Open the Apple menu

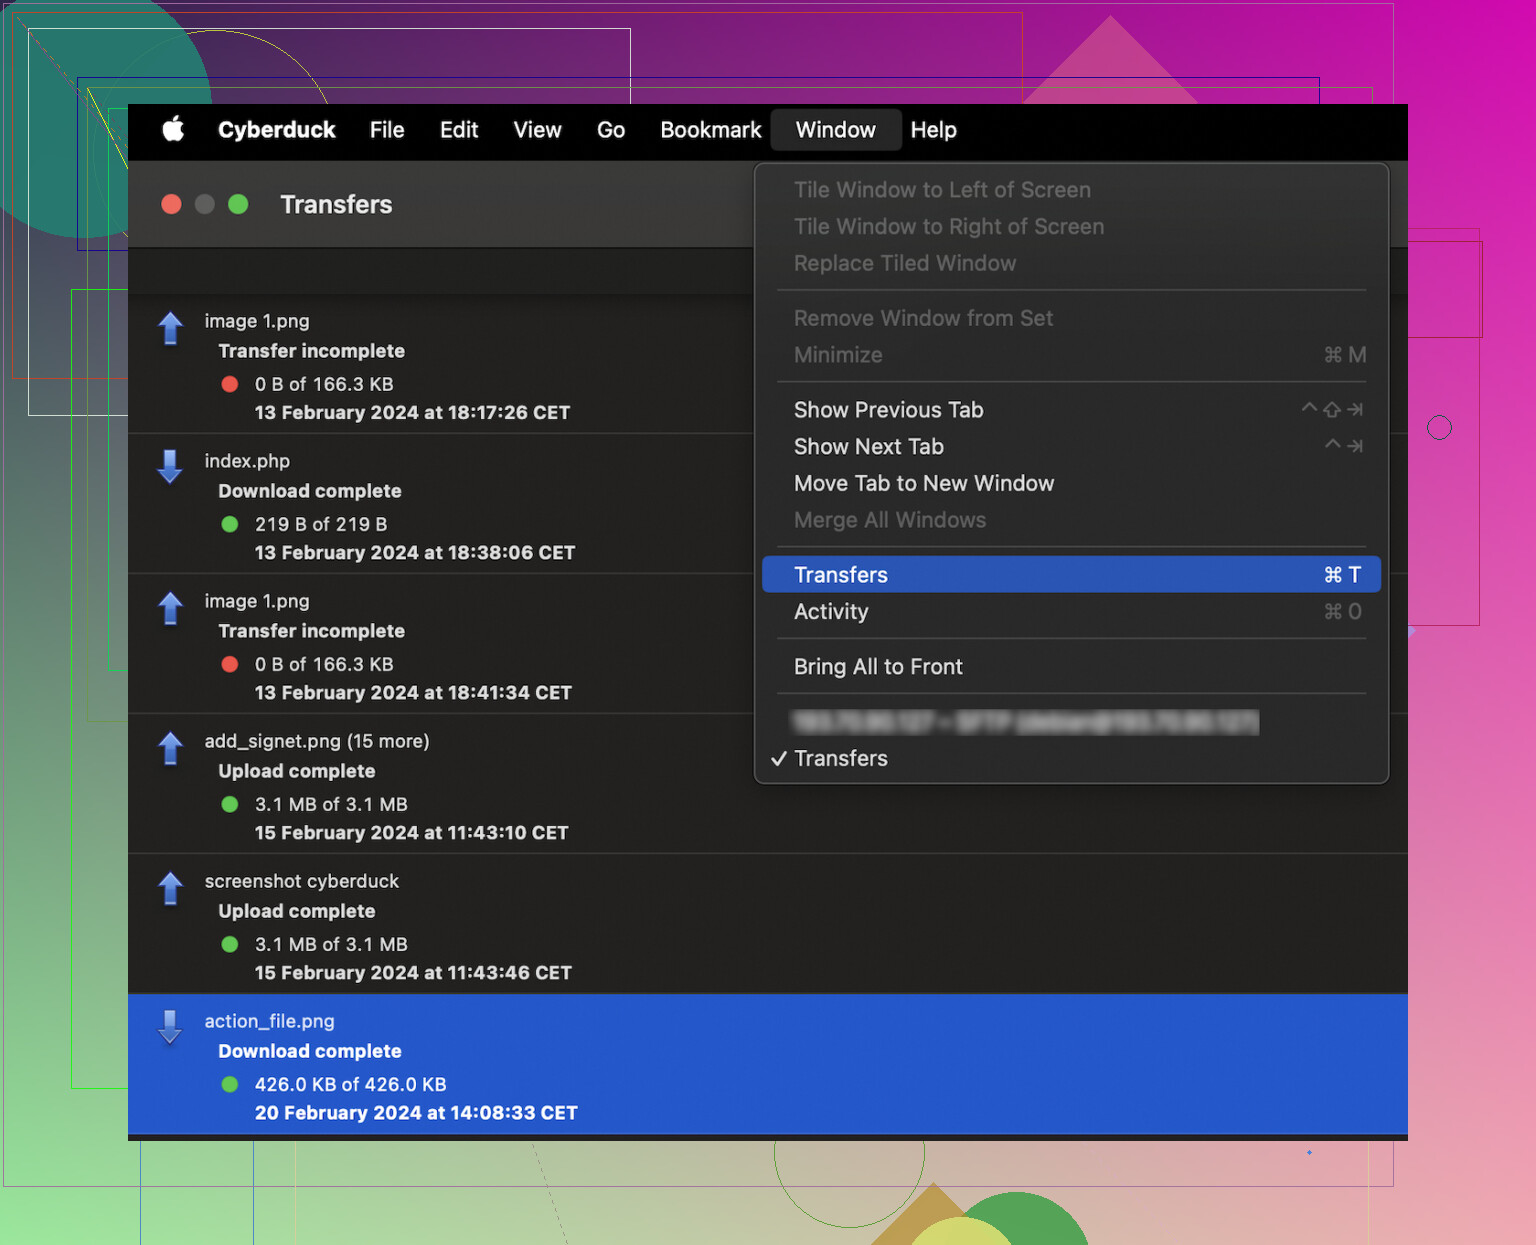173,130
